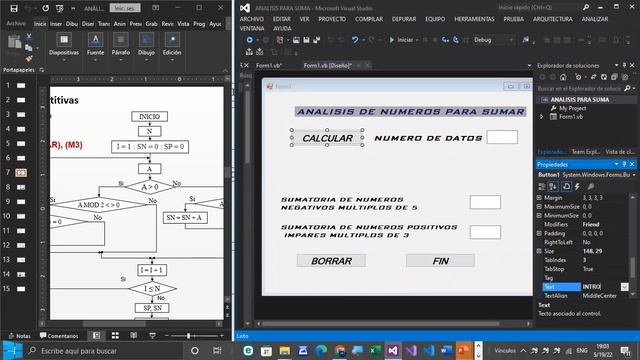Viewport: 640px width, 360px height.
Task: Start presentation from beginning icon in PowerPoint
Action: coord(60,8)
